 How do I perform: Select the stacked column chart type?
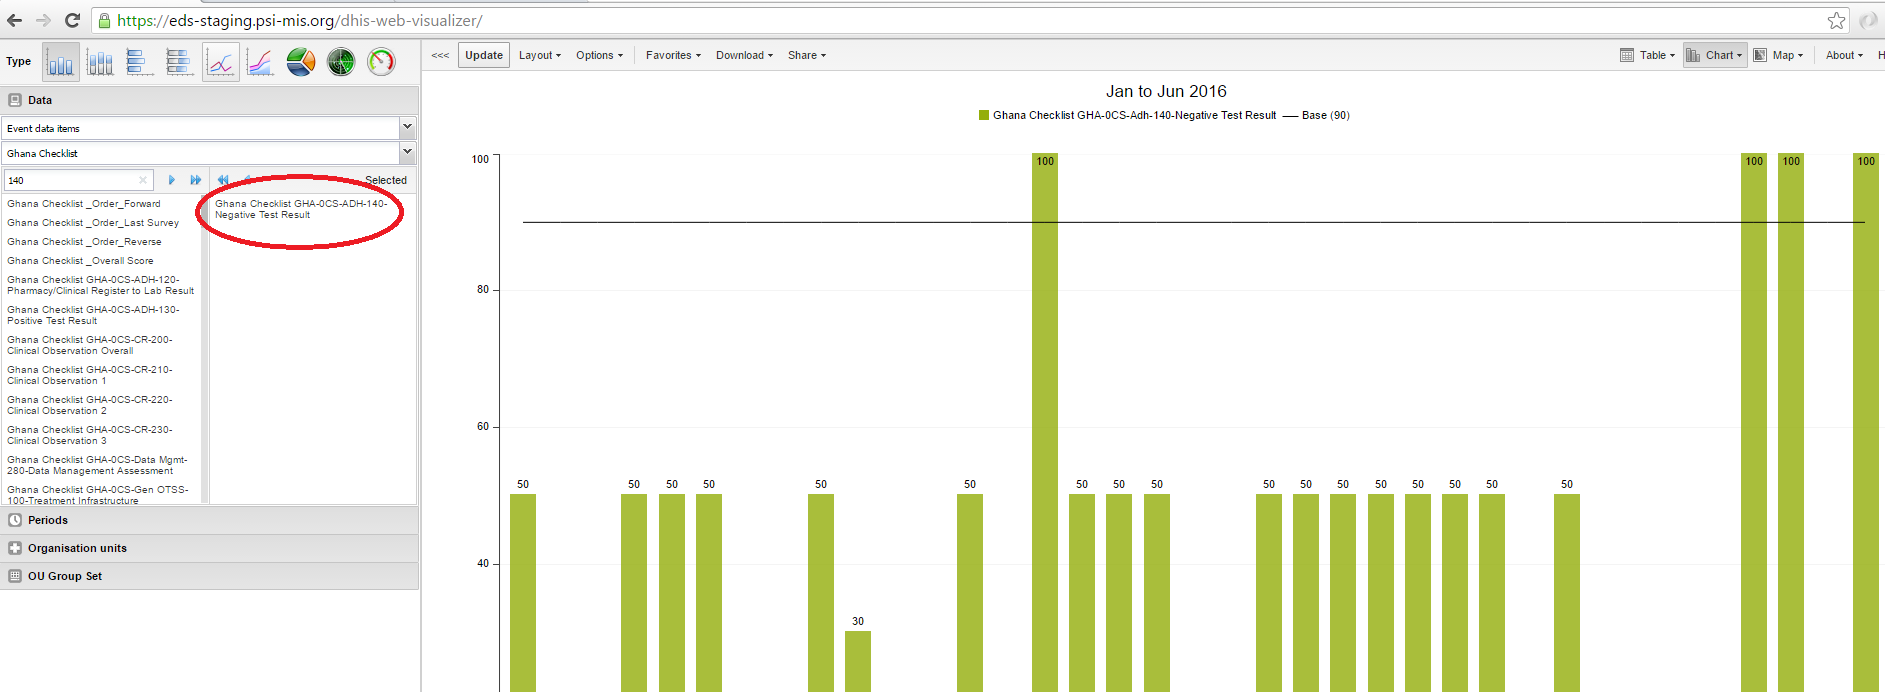(100, 62)
